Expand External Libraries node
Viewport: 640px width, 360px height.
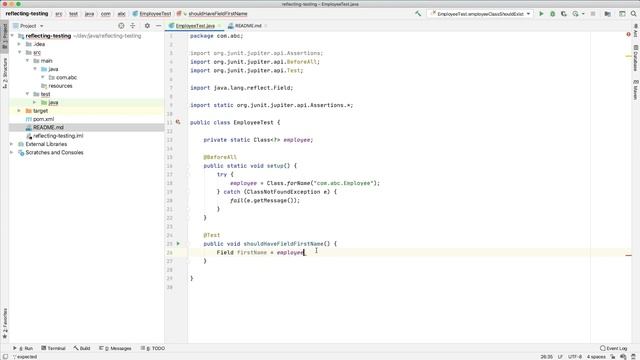click(11, 144)
